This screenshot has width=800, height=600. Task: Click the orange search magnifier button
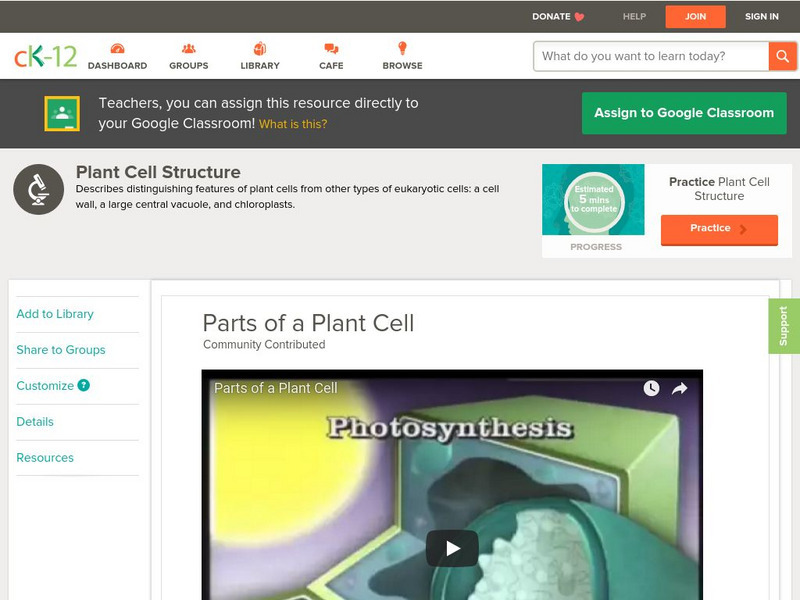(782, 56)
